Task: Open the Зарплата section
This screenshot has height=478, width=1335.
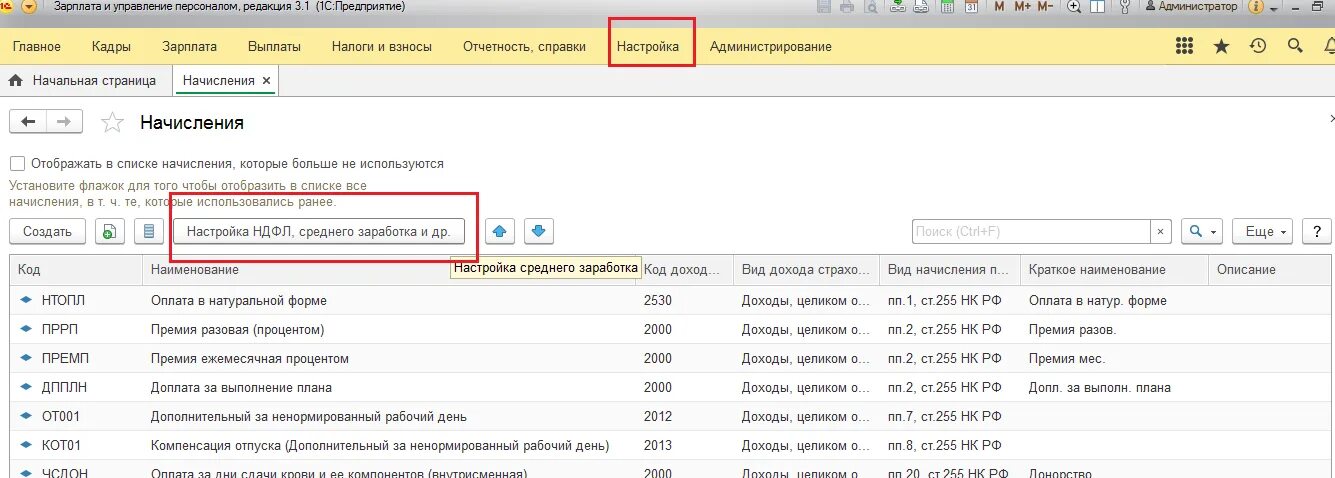Action: (190, 46)
